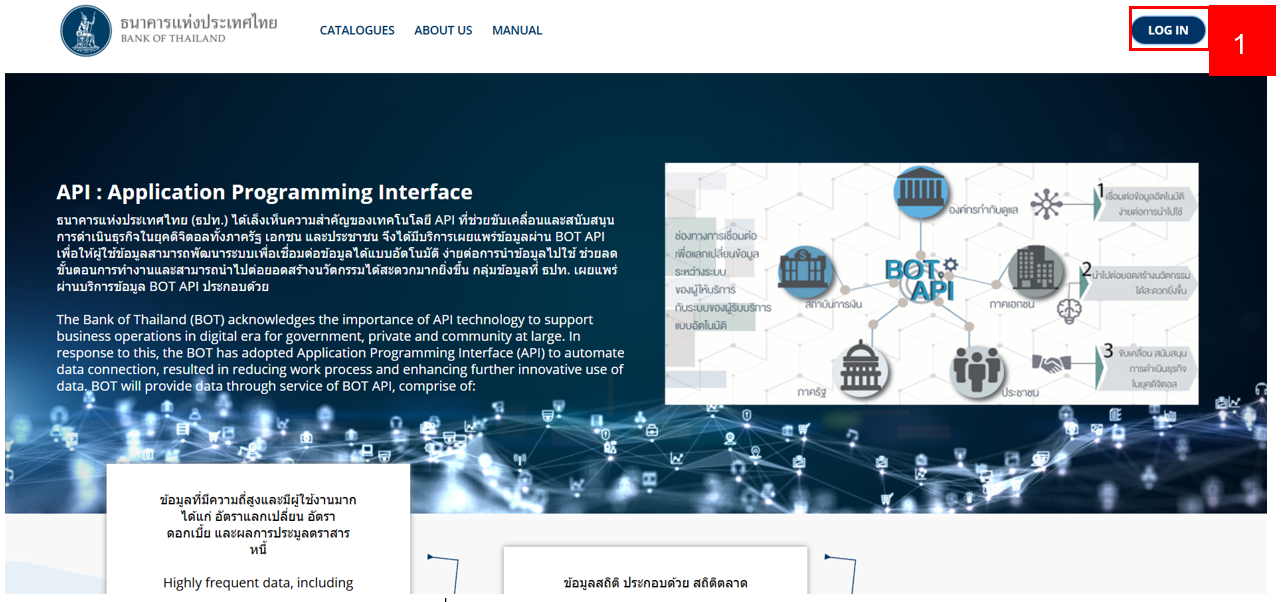Click the network hub node icon
1282x602 pixels.
(x=1048, y=203)
